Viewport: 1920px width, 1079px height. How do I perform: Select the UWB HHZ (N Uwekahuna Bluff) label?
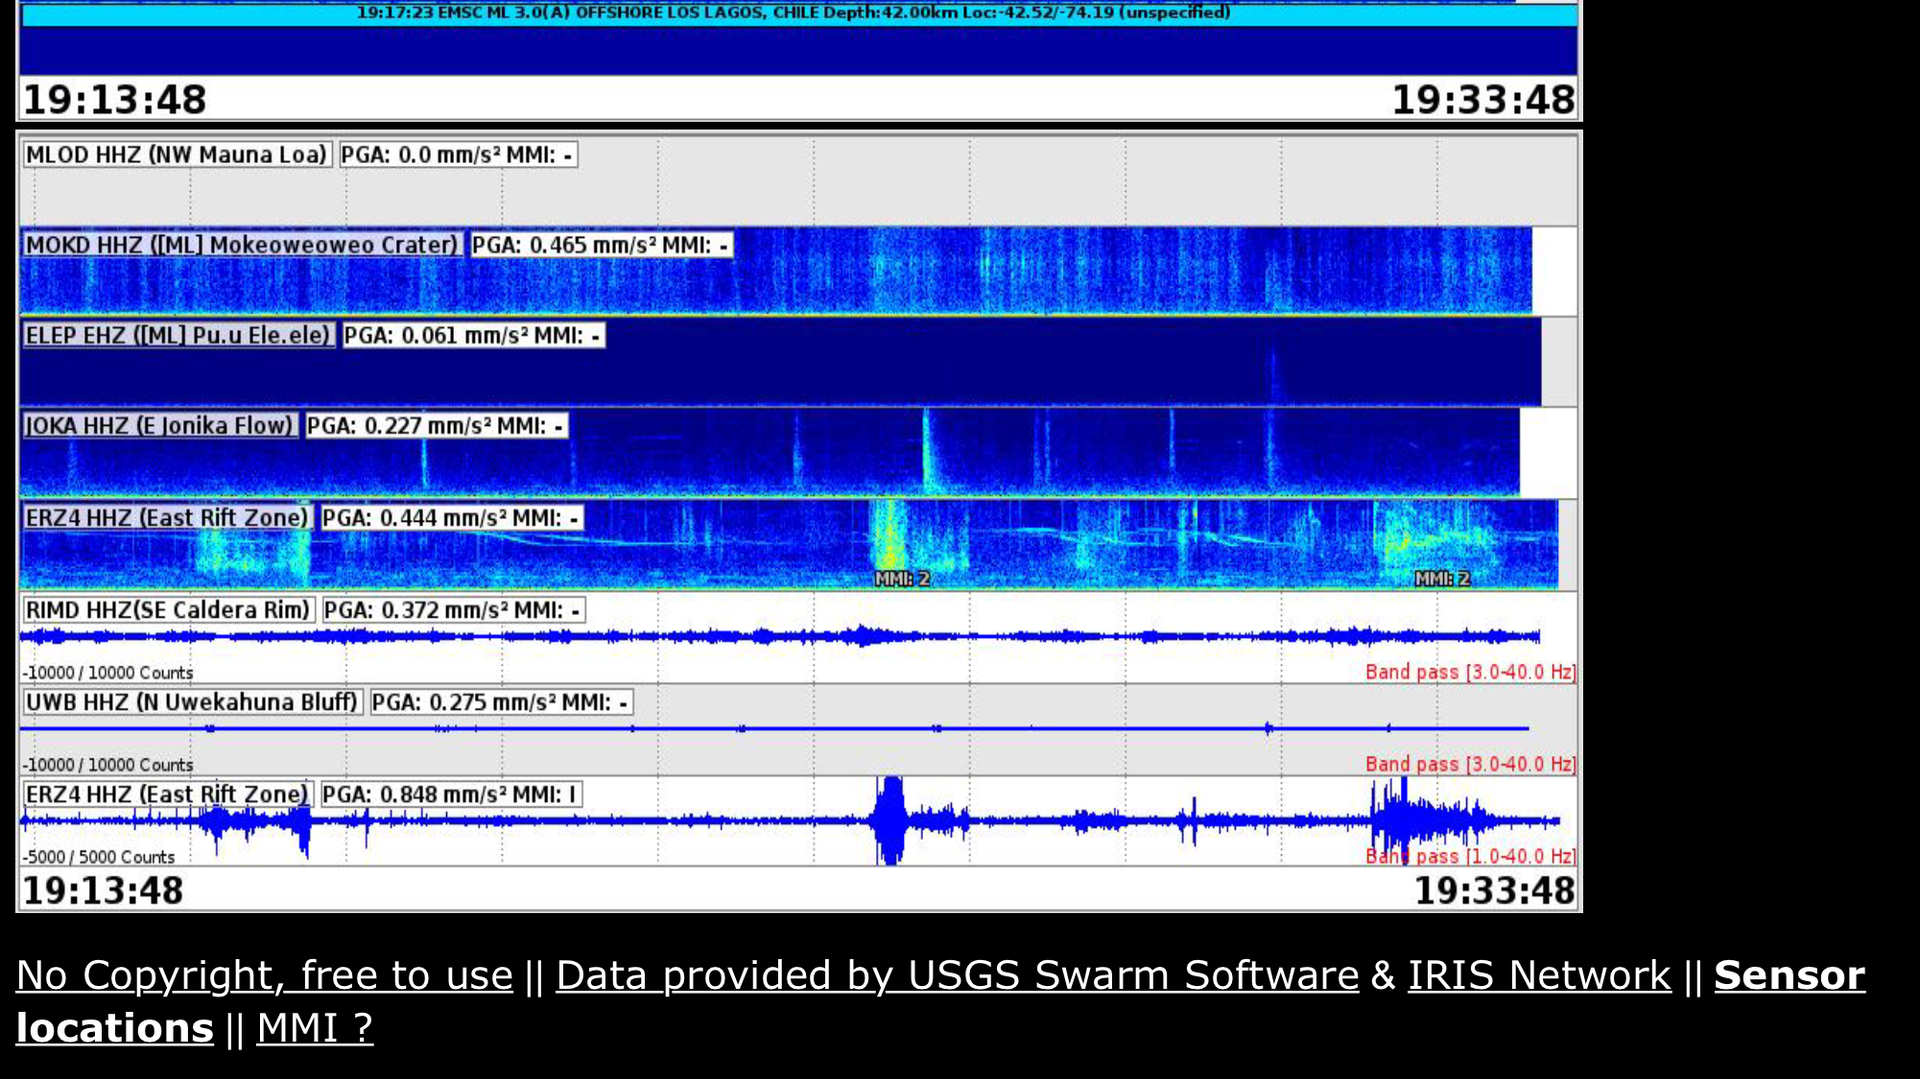point(192,702)
